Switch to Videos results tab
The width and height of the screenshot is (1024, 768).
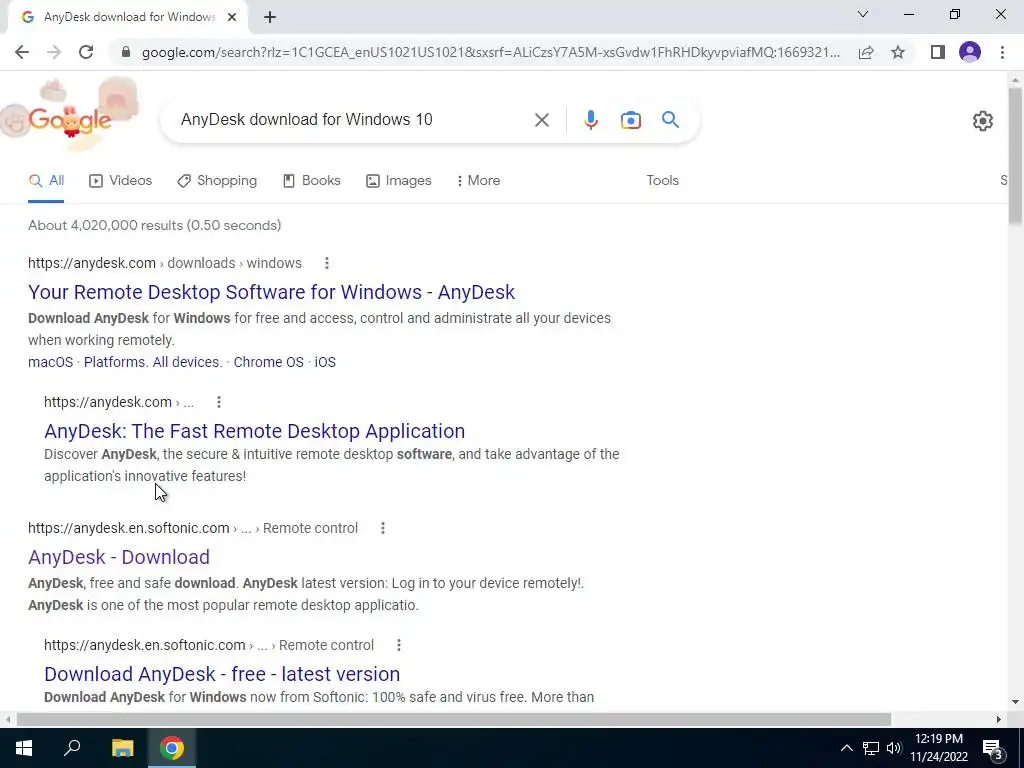pos(121,181)
